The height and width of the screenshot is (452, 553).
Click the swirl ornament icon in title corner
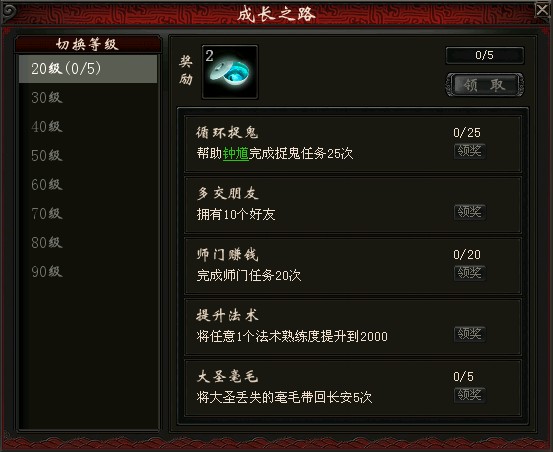click(x=8, y=11)
